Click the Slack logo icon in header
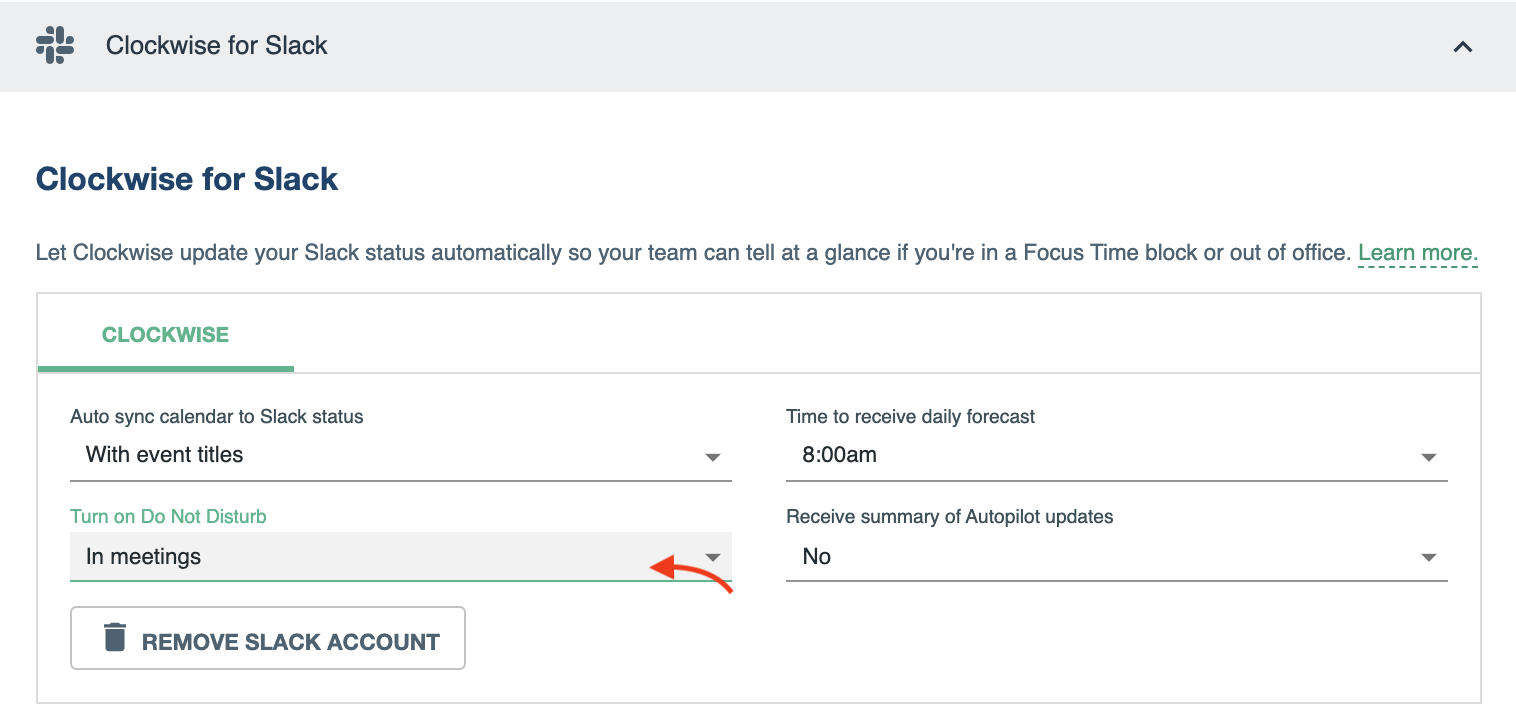Screen dimensions: 1516x720 [x=55, y=46]
